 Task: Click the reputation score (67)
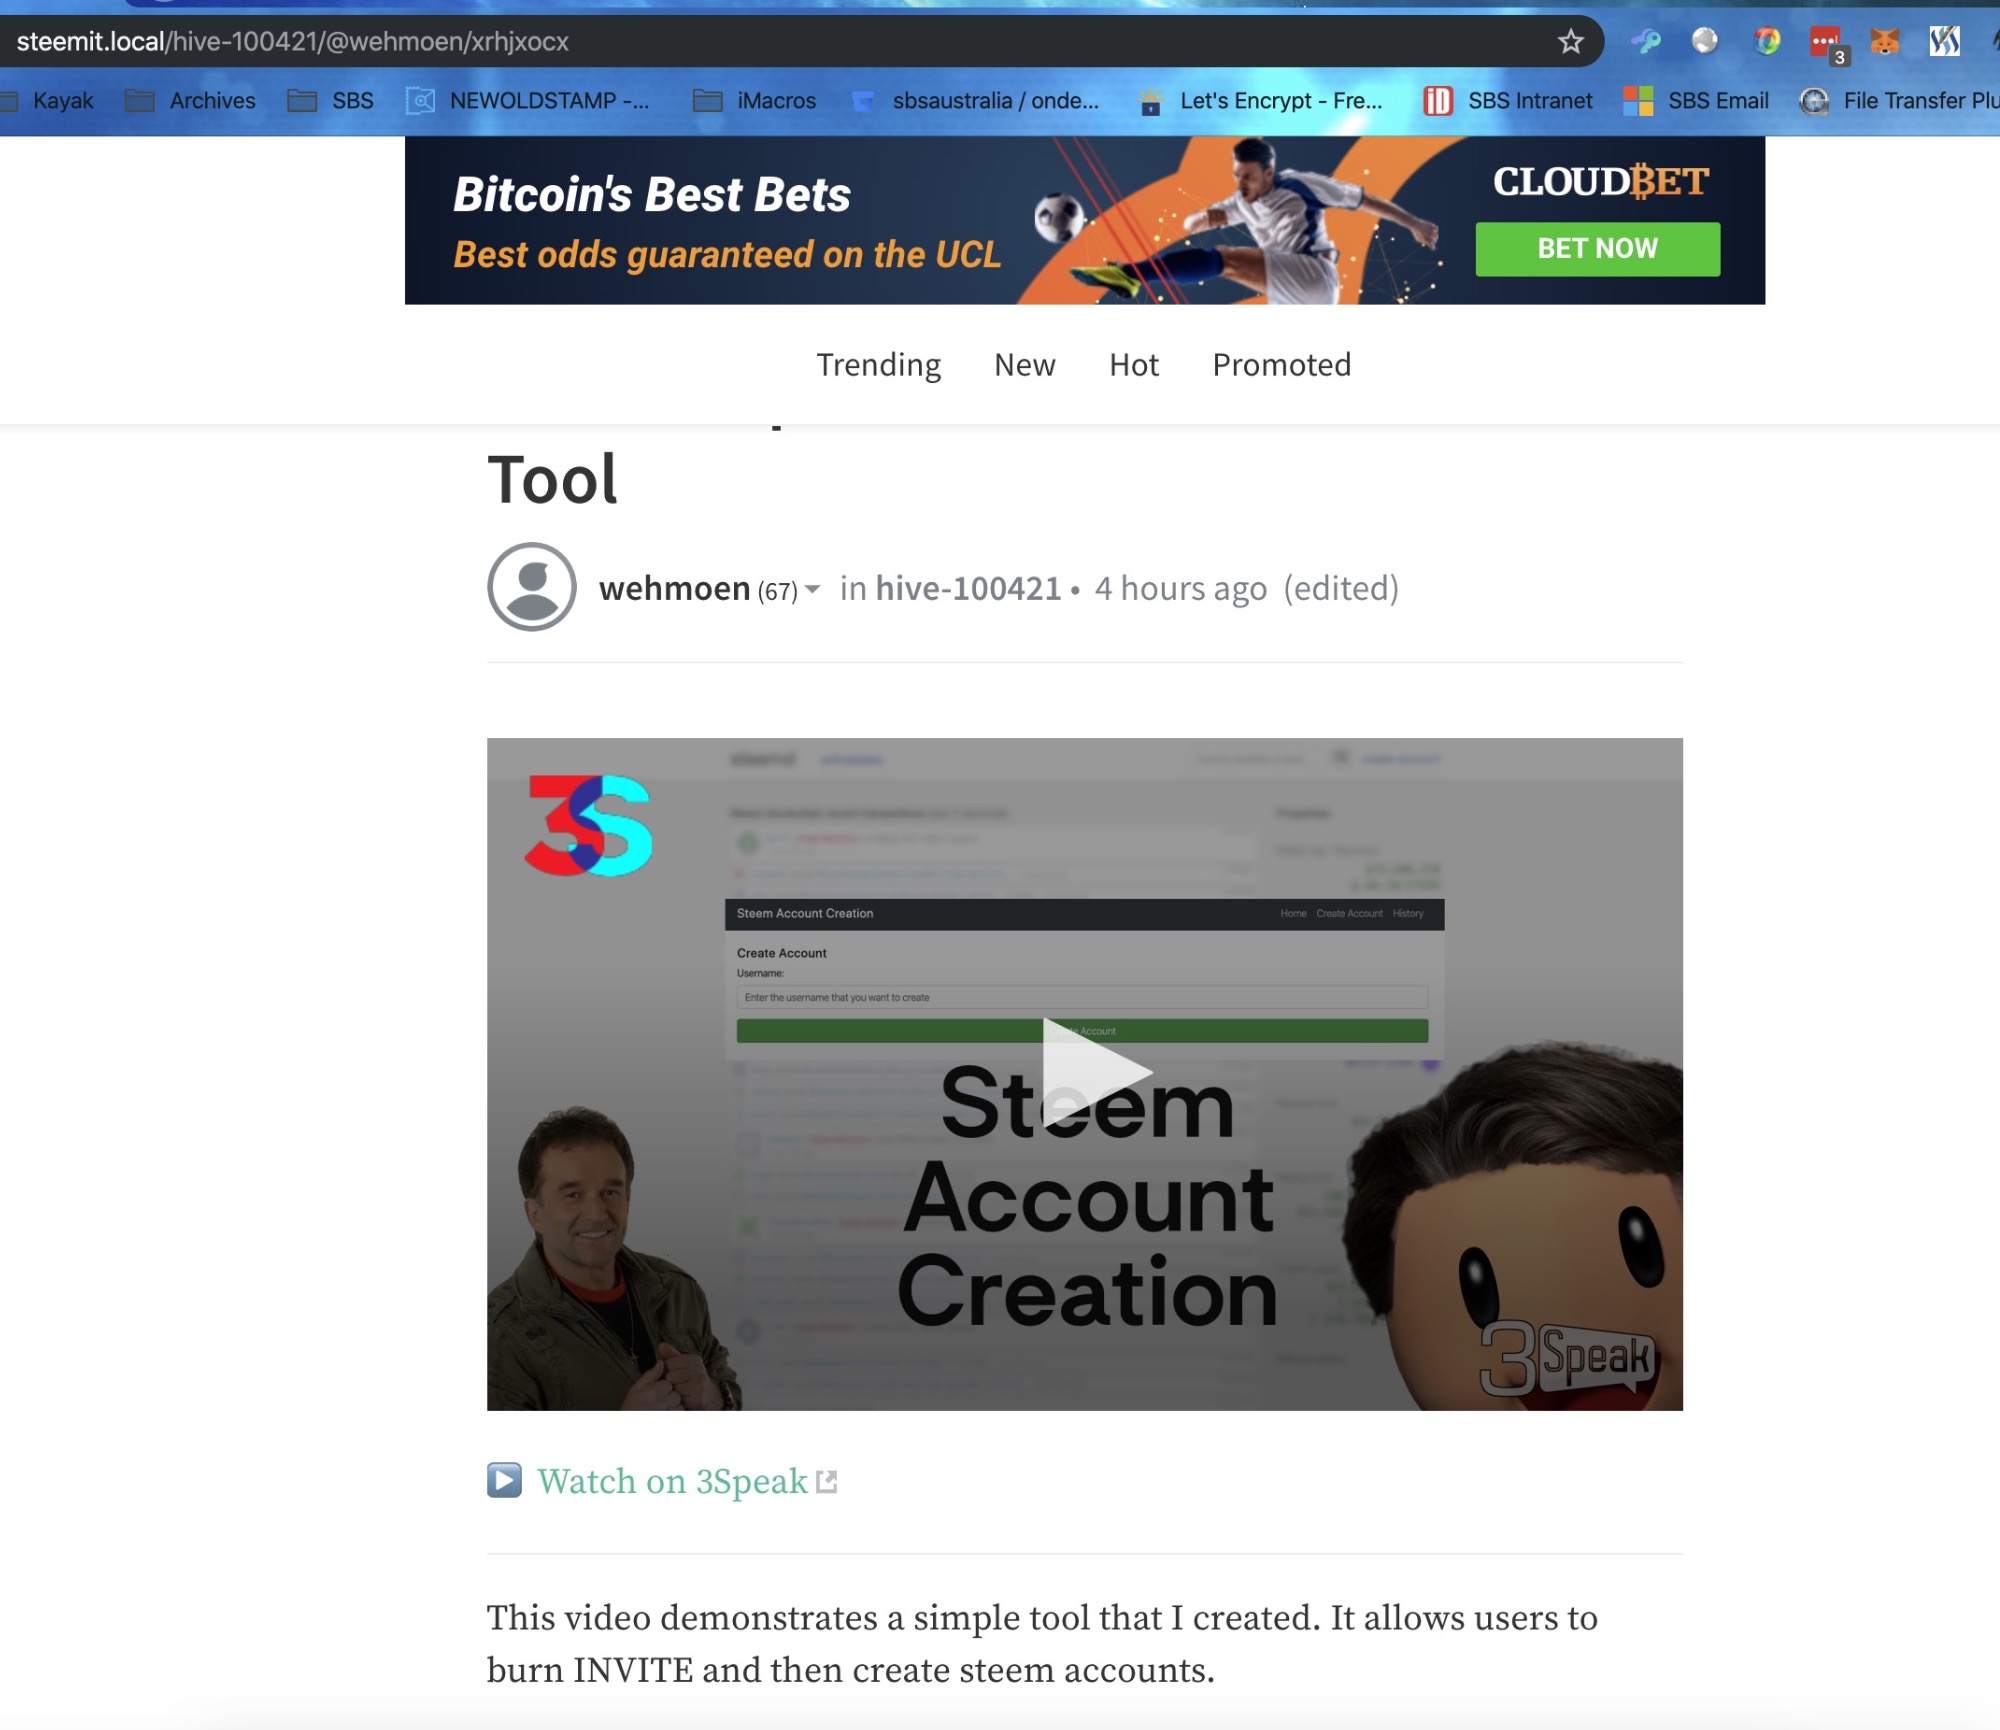777,591
